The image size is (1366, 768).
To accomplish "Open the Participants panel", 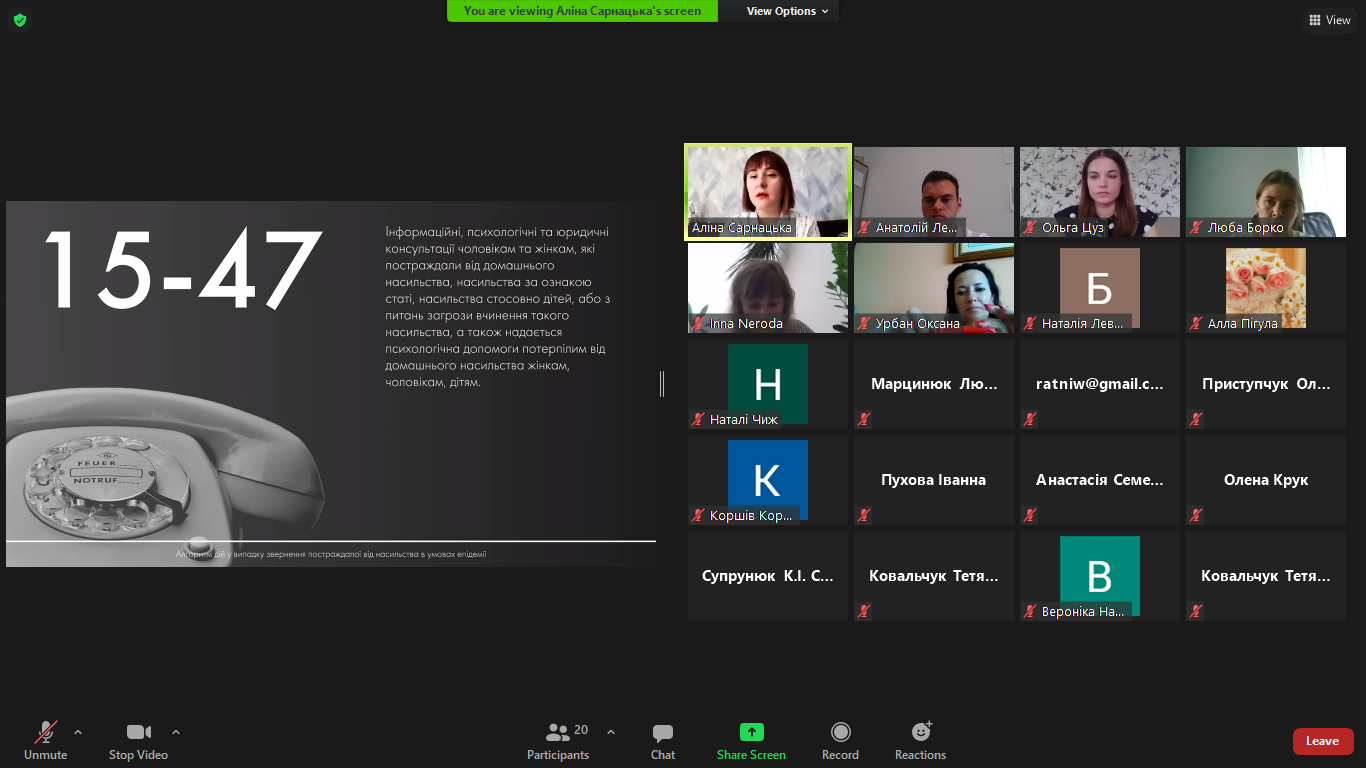I will click(558, 741).
